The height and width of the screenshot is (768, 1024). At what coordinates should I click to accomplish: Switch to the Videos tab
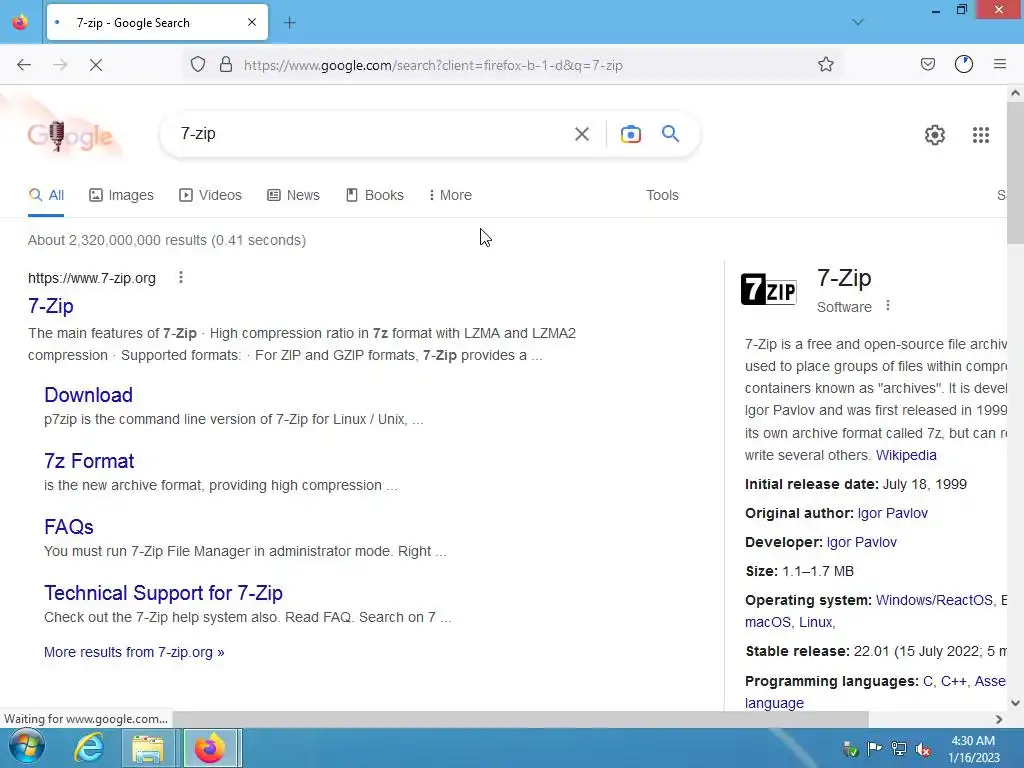pos(210,195)
